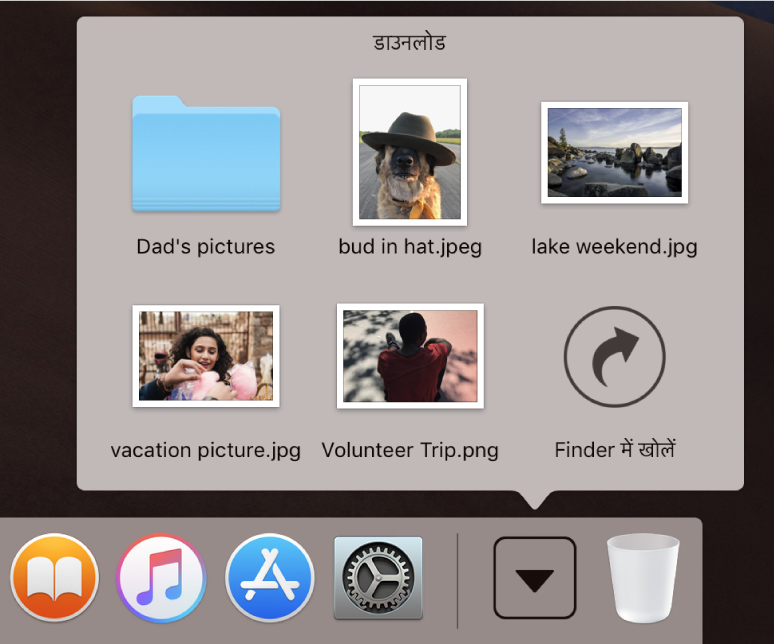This screenshot has height=644, width=774.
Task: Open the Trash in the Dock
Action: (643, 578)
